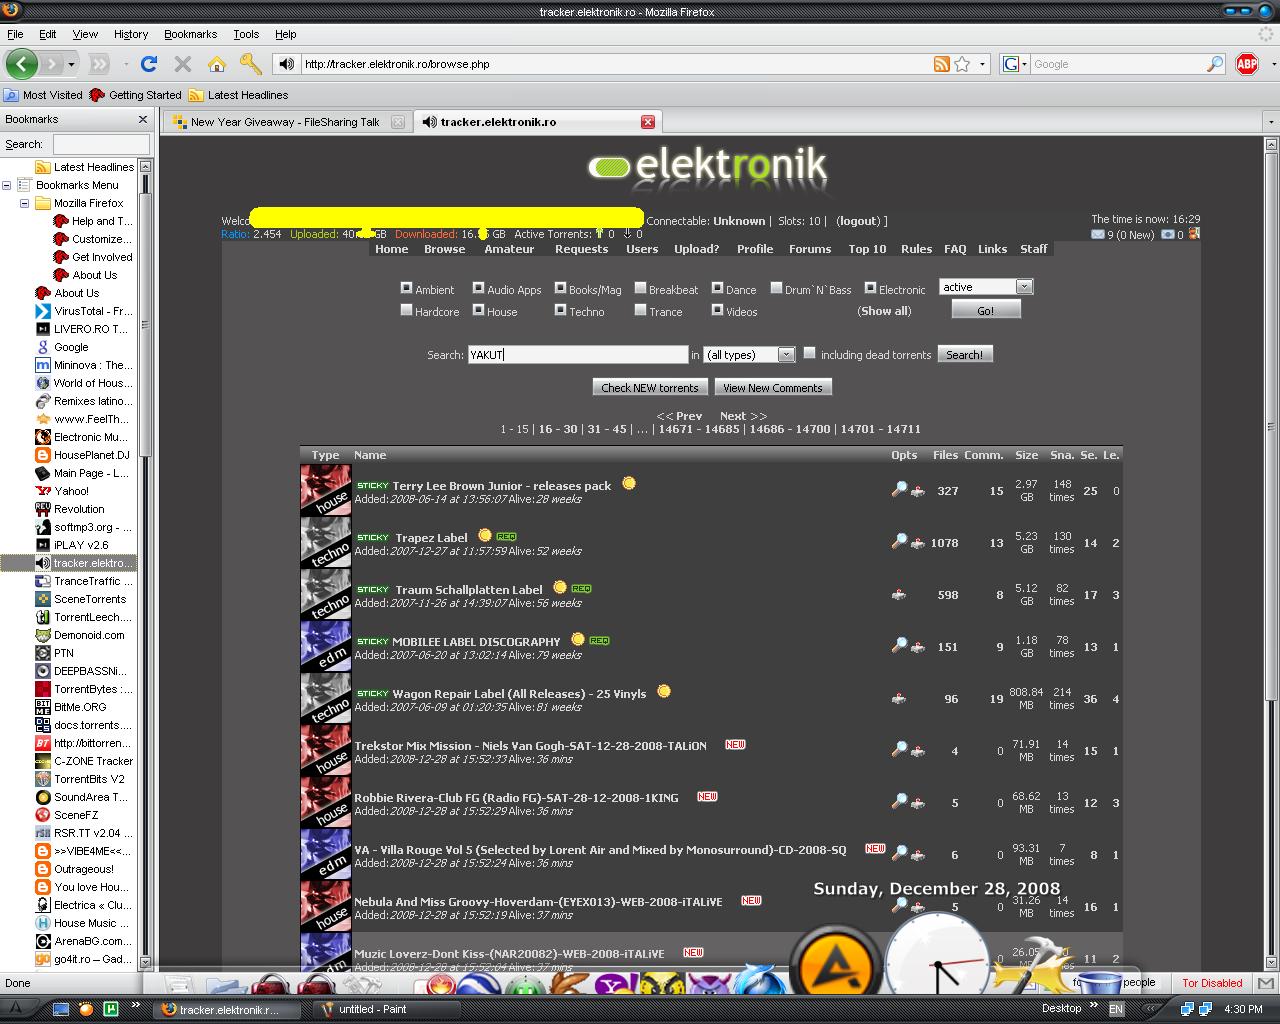Open the Top 10 link in the site navigation
Viewport: 1280px width, 1024px height.
[867, 249]
